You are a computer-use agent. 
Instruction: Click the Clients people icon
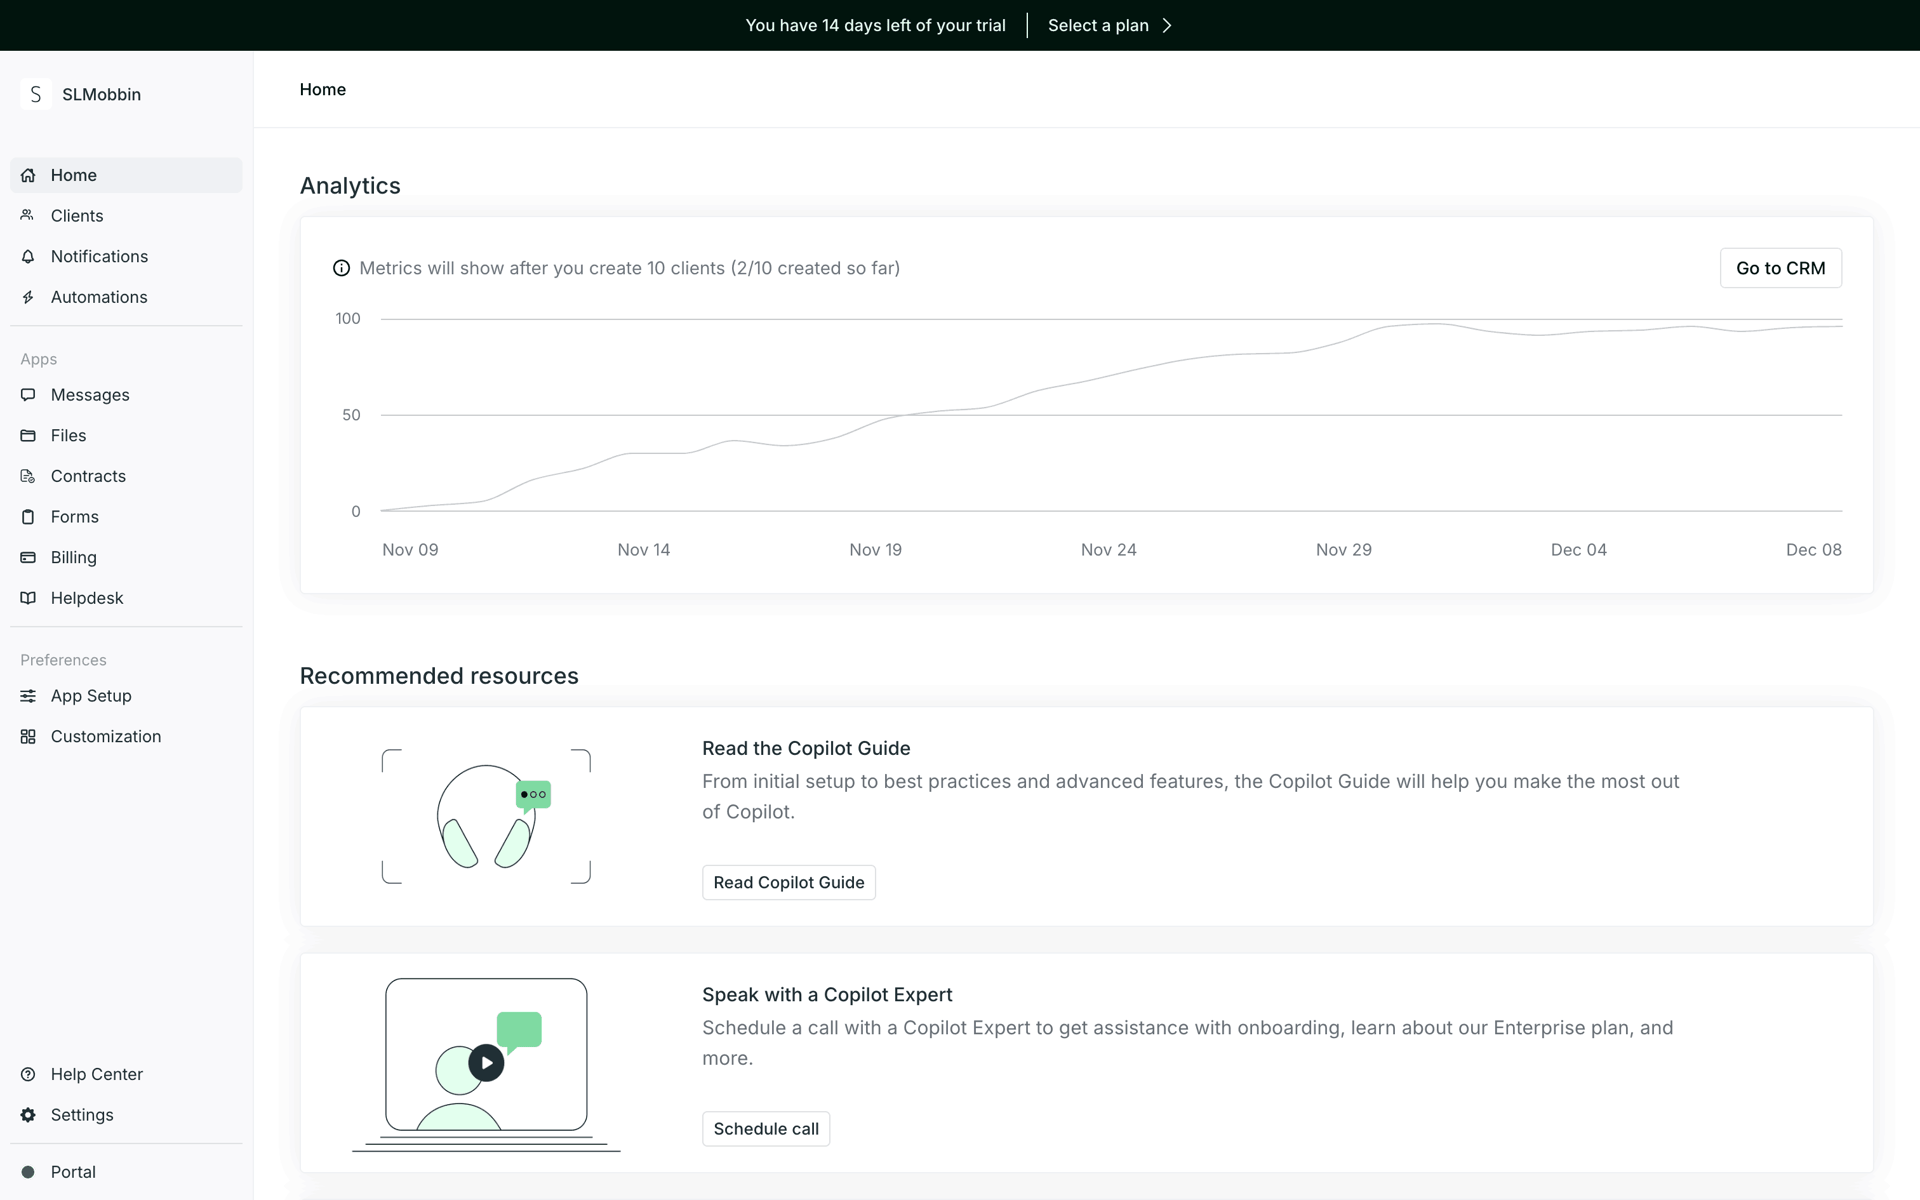(x=28, y=216)
